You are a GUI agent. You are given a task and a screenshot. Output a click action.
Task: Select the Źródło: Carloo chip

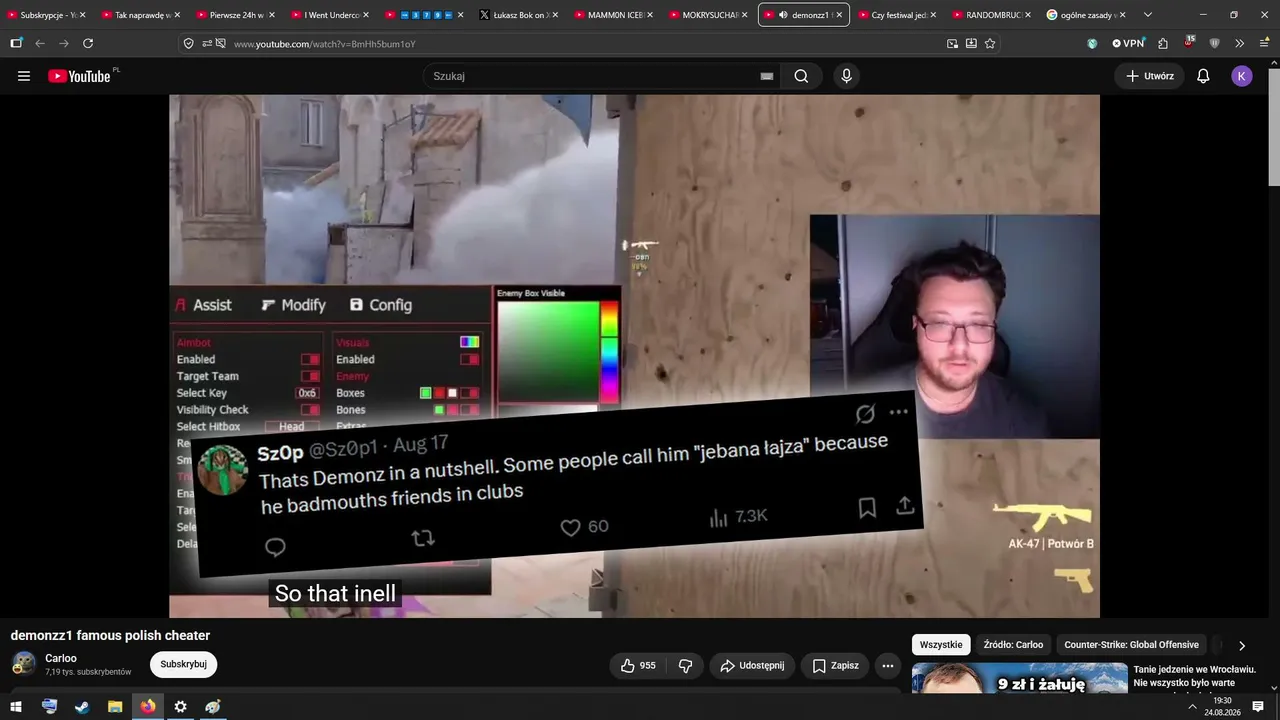click(1013, 645)
